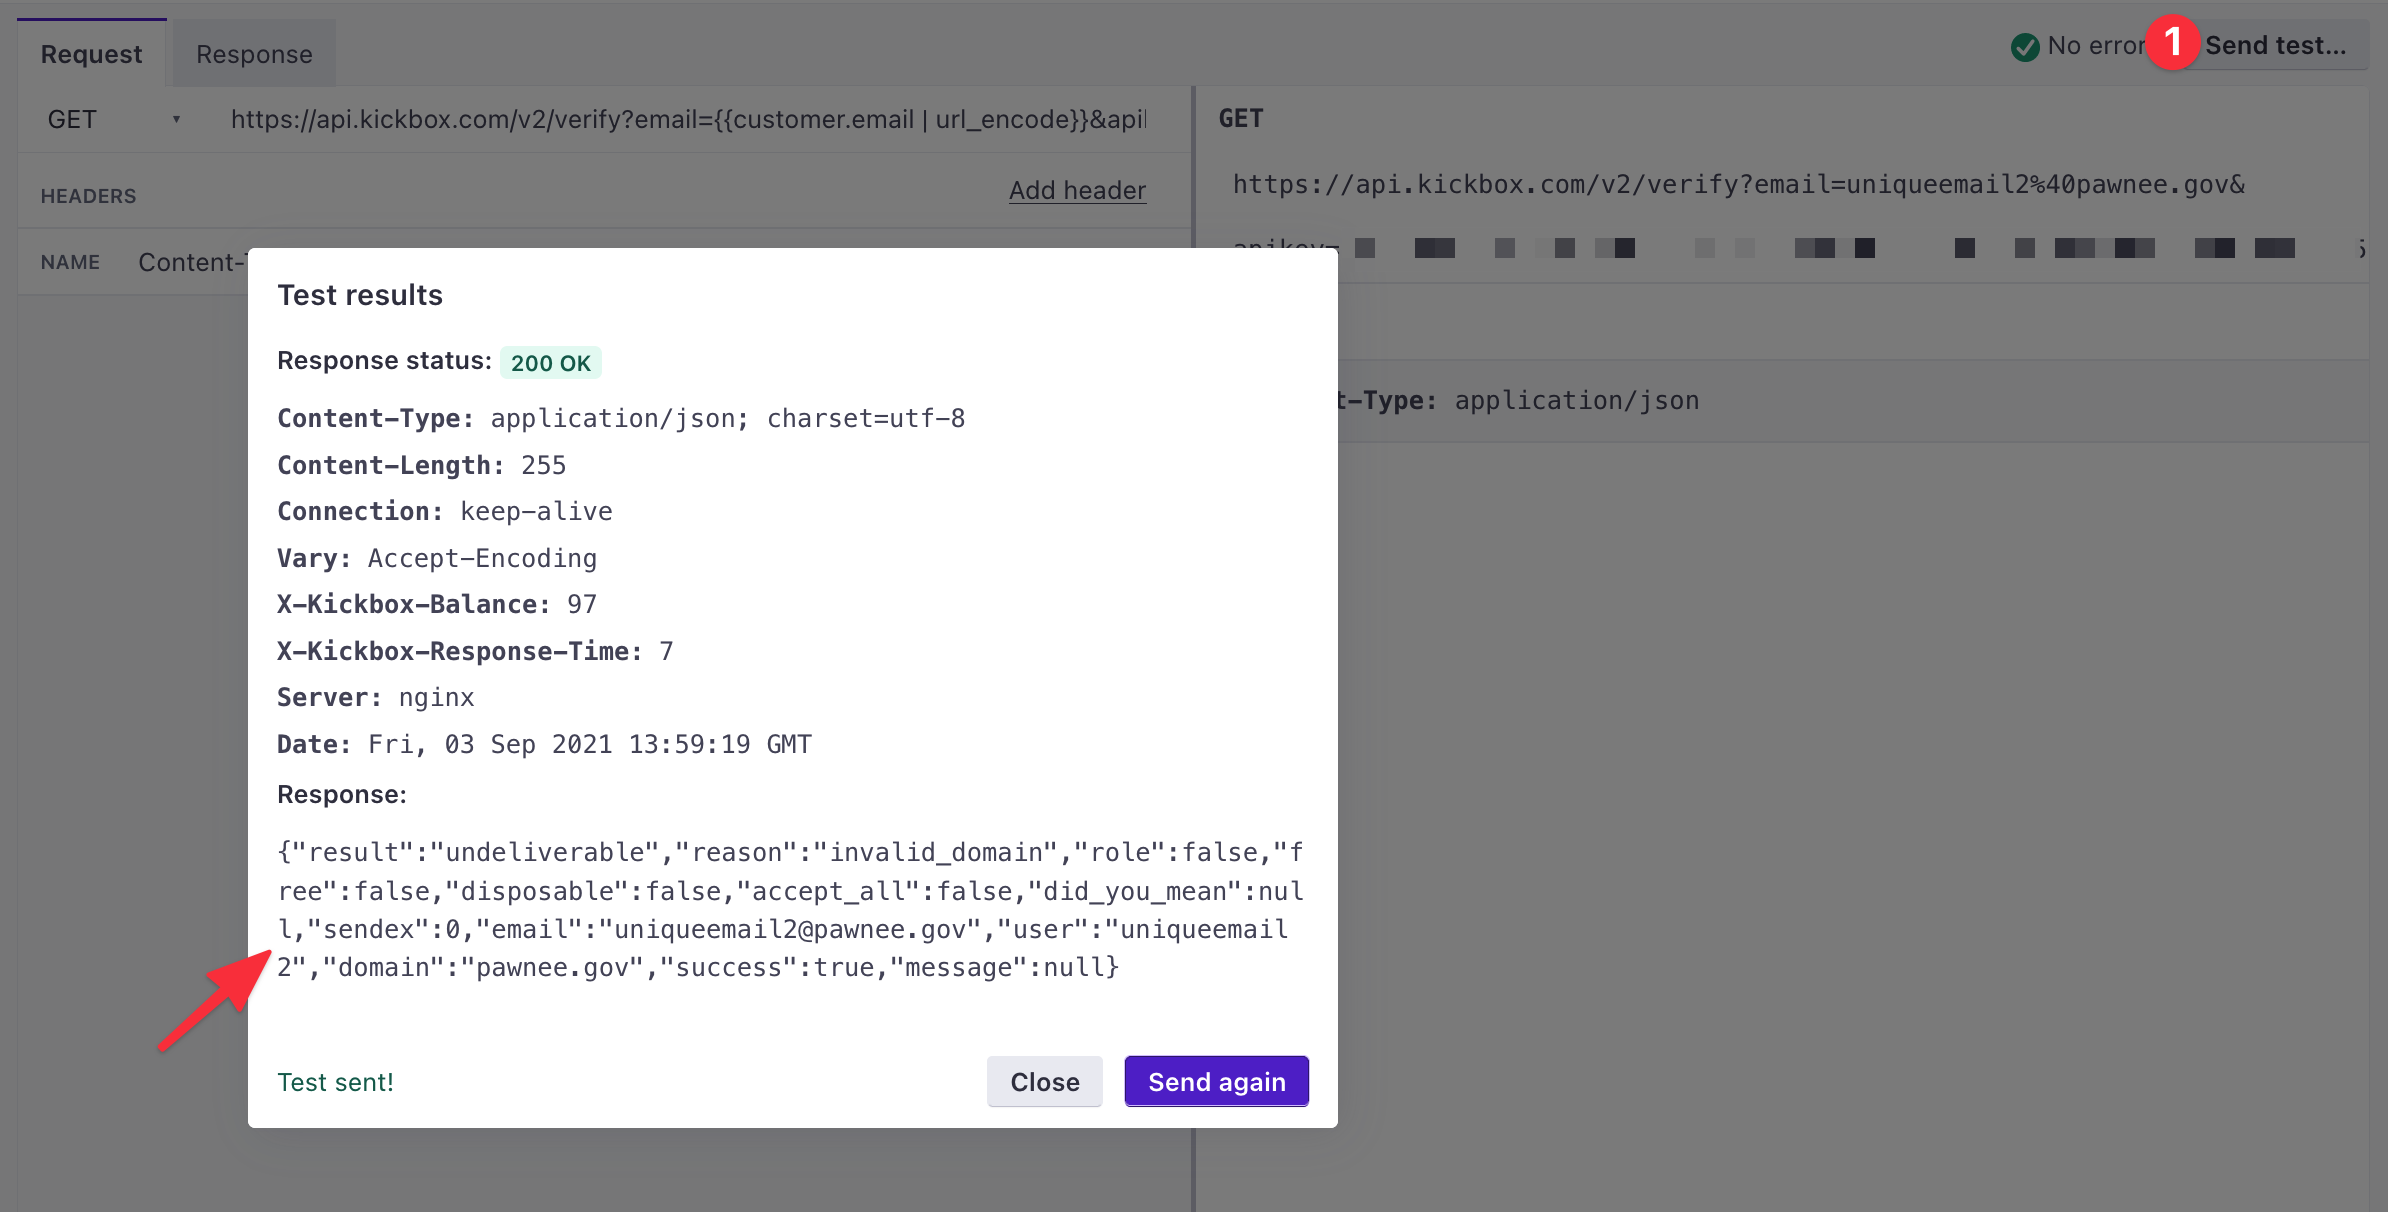Click the Vary: Accept-Encoding line
This screenshot has height=1212, width=2388.
coord(437,558)
